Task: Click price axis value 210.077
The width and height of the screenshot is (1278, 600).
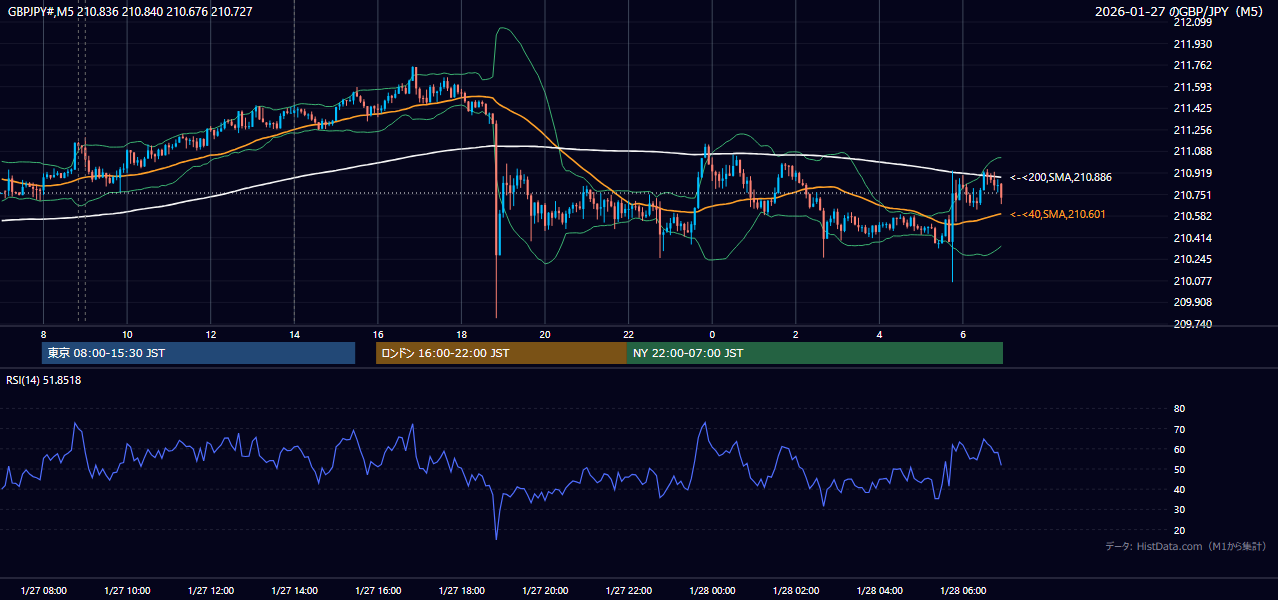Action: [x=1192, y=281]
